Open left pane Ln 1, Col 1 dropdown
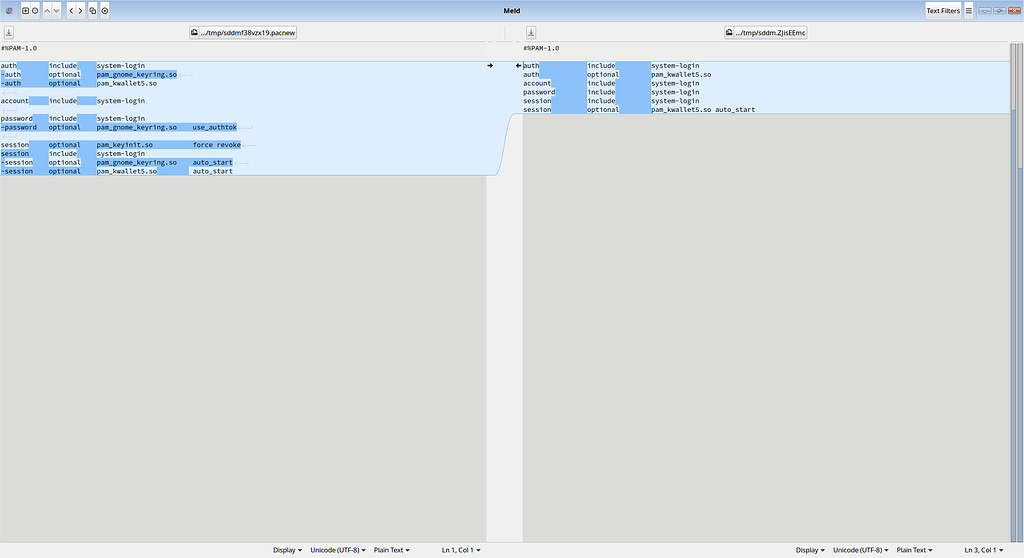The image size is (1024, 558). (461, 550)
